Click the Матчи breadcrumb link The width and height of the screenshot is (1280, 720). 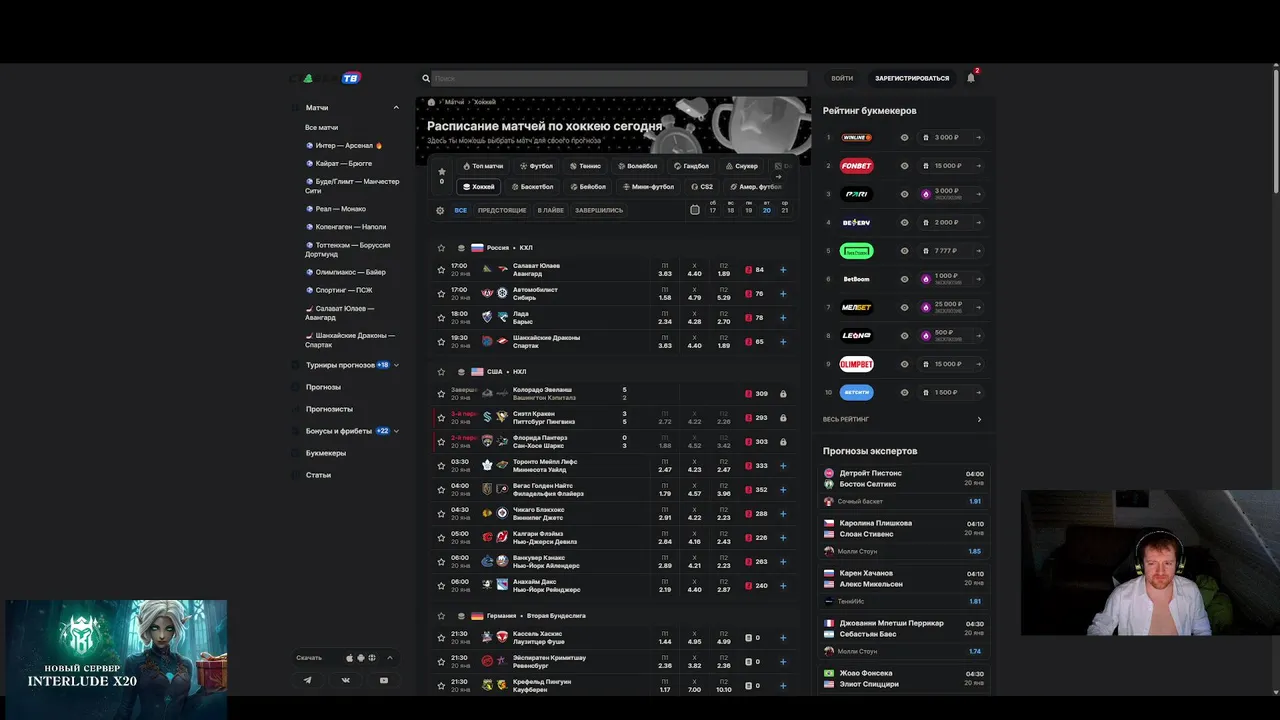coord(454,102)
